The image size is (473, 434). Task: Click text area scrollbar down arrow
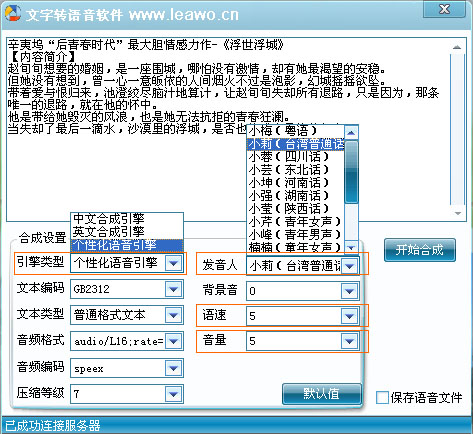[457, 213]
